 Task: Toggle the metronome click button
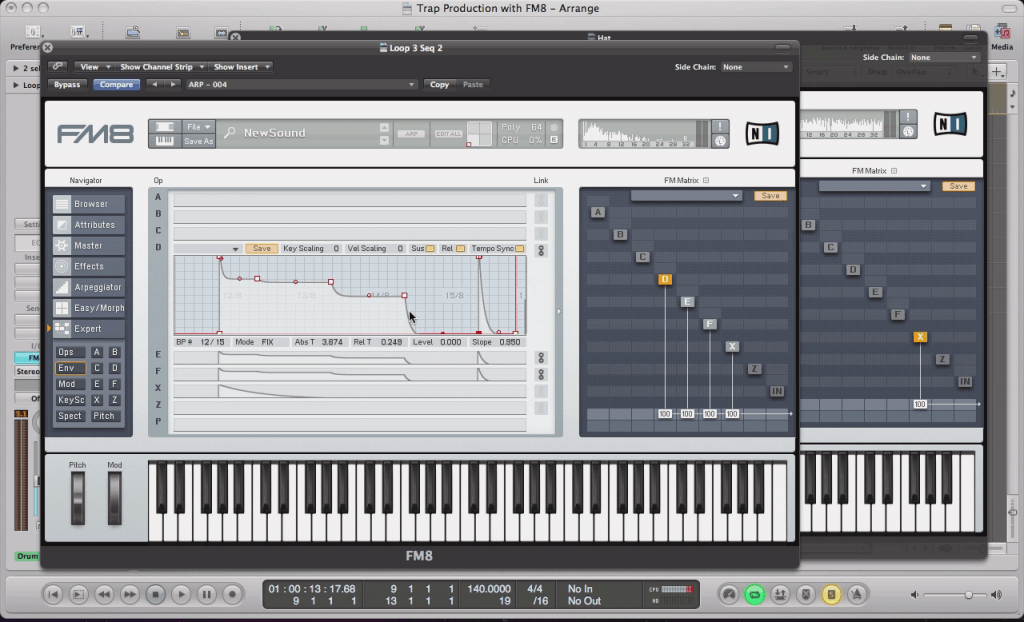pyautogui.click(x=857, y=595)
